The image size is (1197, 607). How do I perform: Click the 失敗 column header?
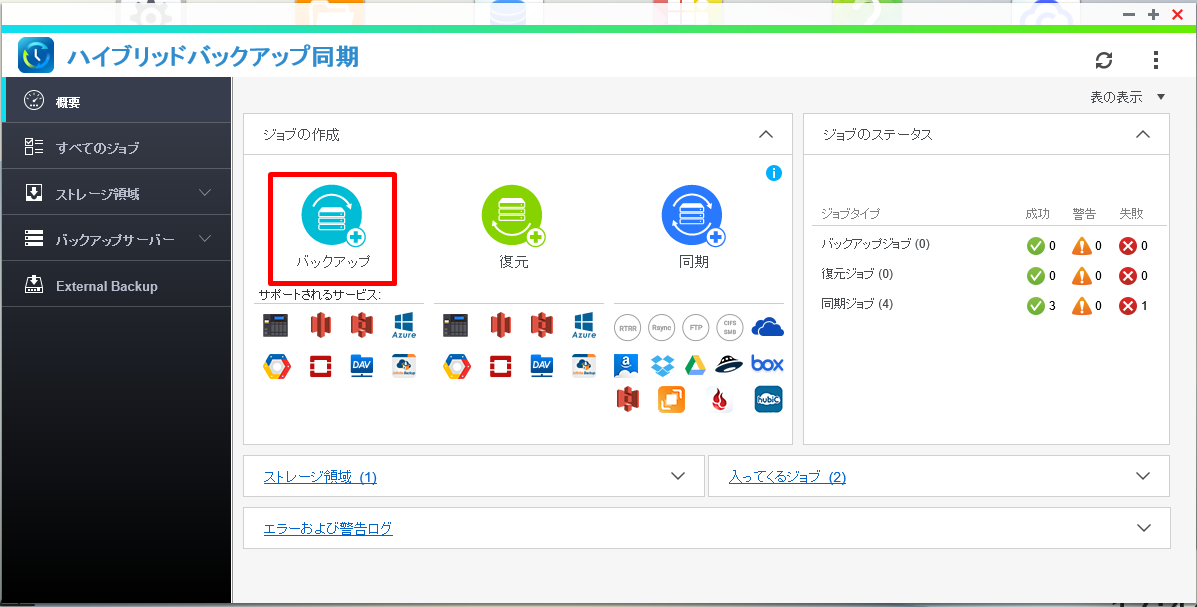(x=1131, y=214)
